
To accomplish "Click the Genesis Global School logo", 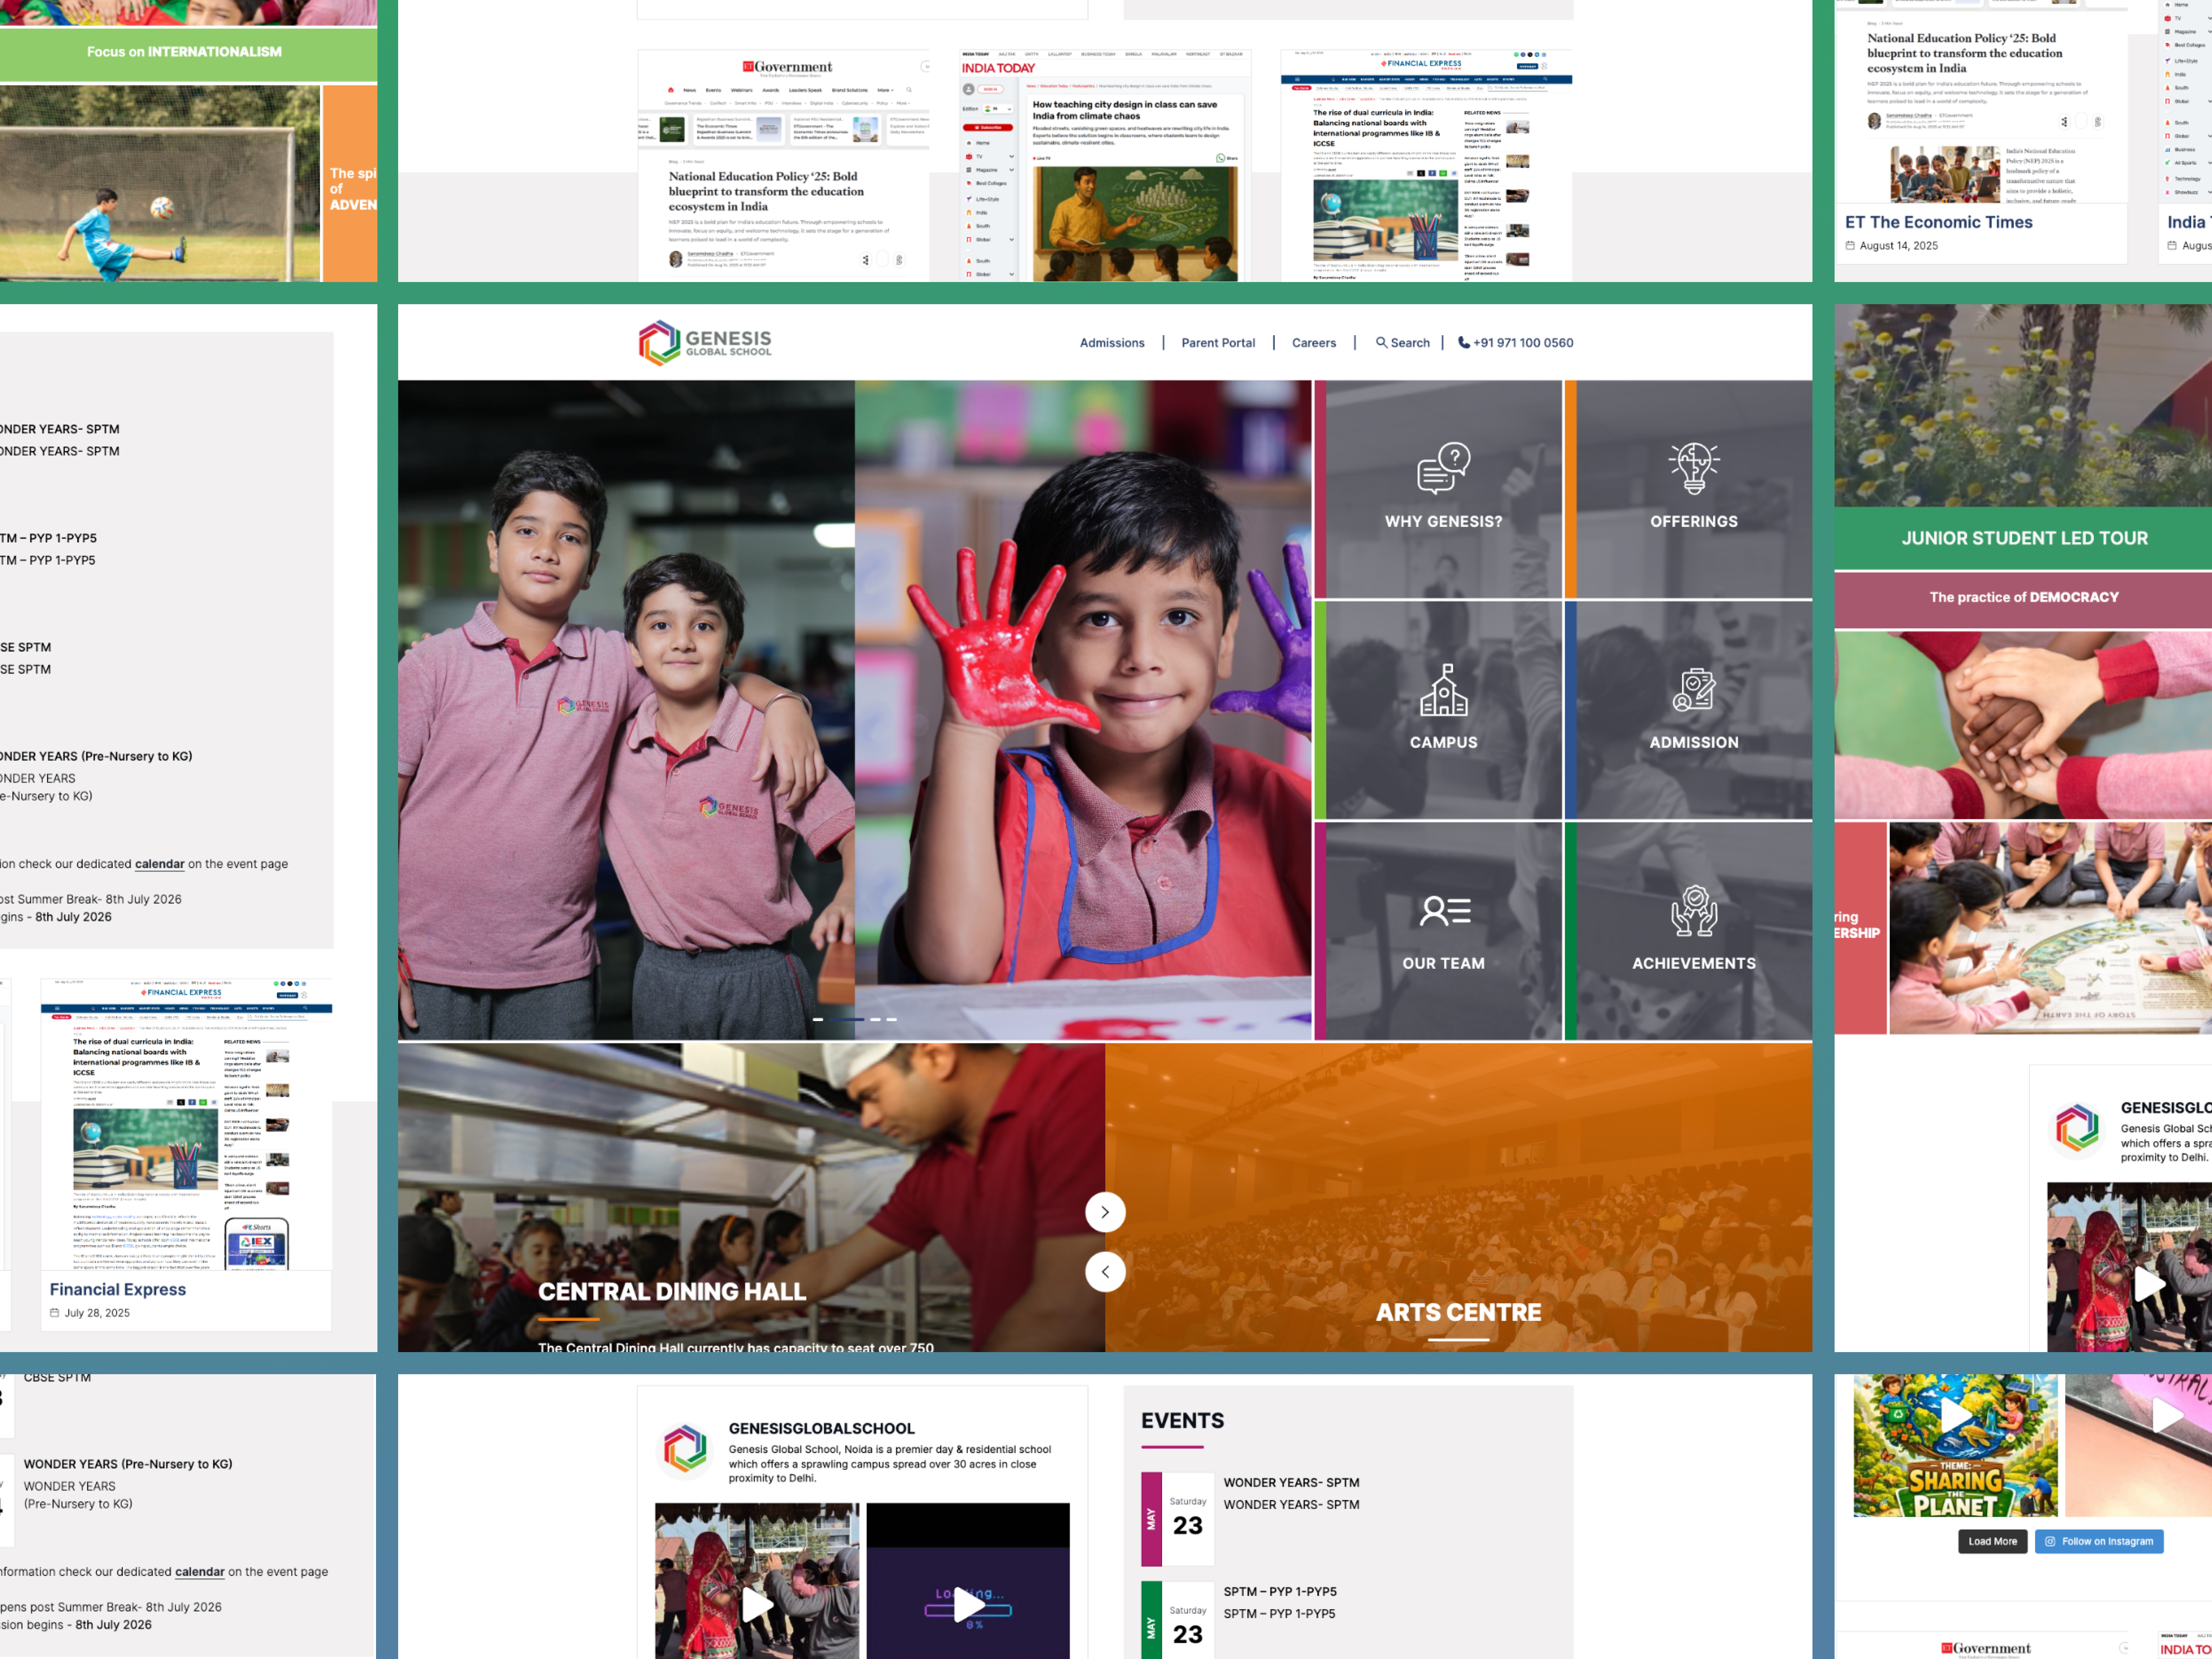I will [x=705, y=343].
